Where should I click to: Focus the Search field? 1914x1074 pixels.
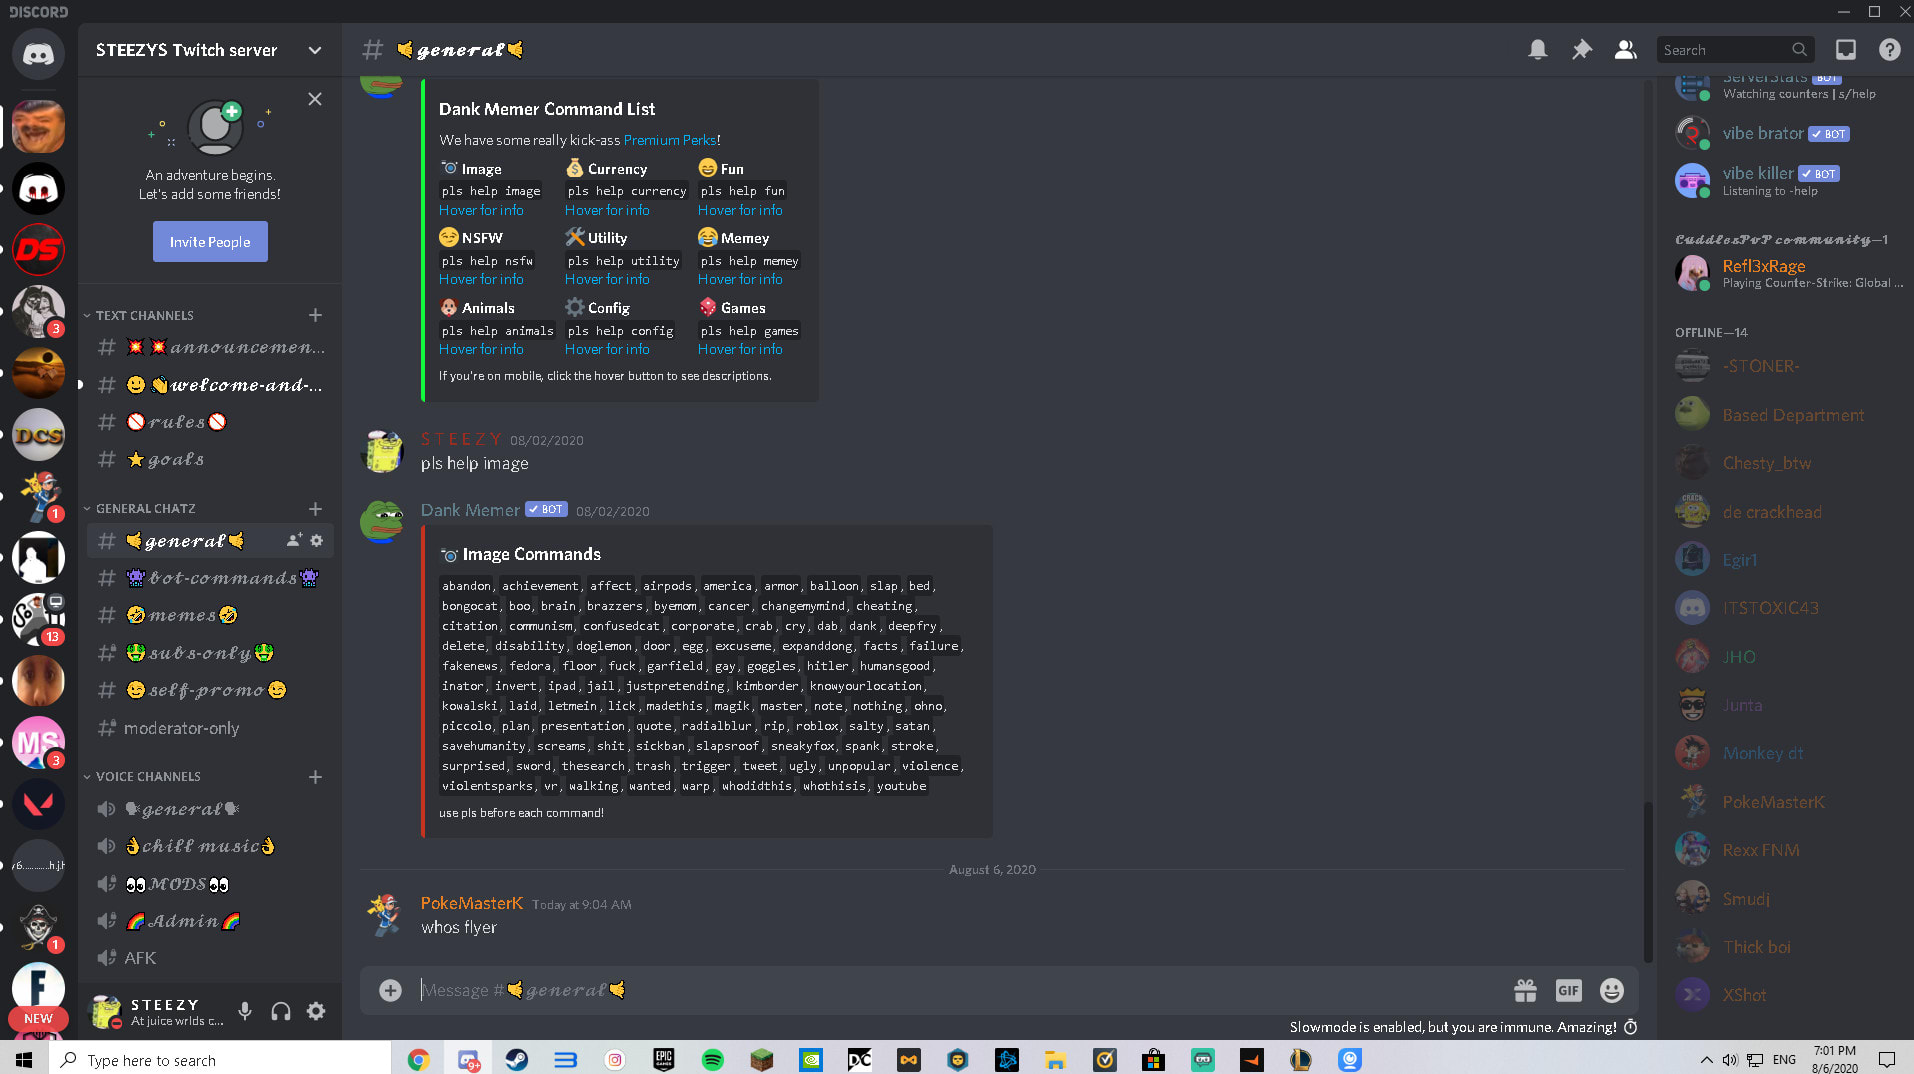click(1735, 50)
